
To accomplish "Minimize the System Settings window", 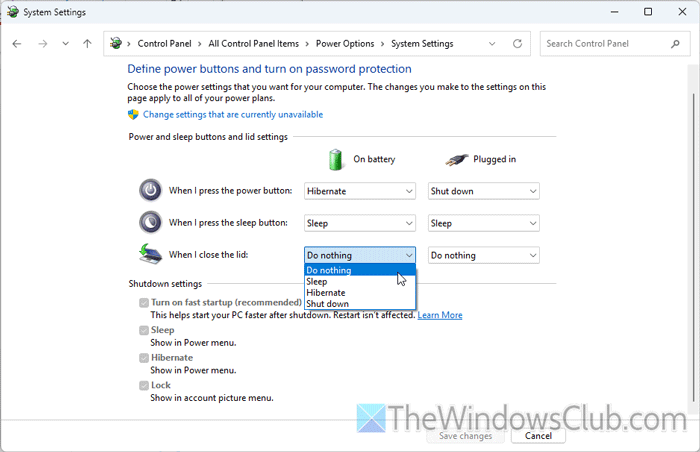I will (x=615, y=12).
